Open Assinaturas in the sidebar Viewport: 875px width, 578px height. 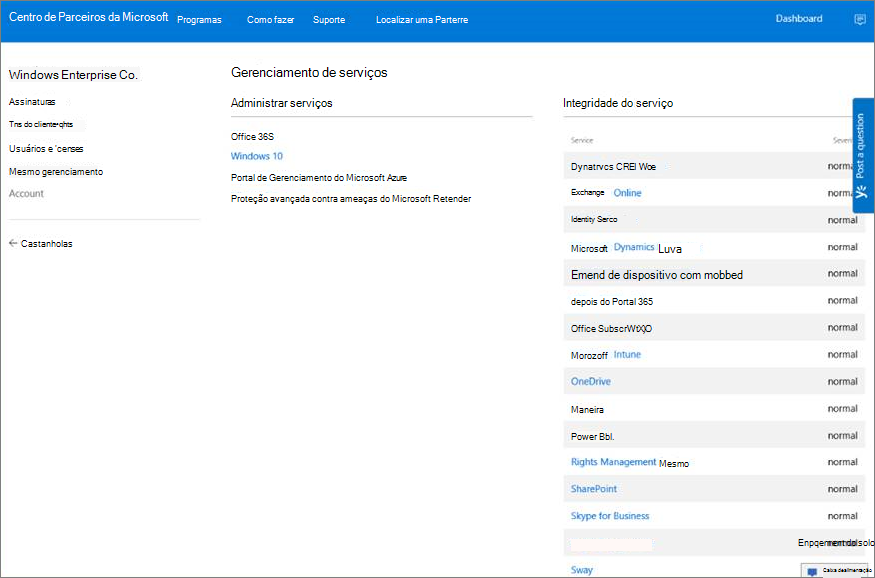(32, 102)
